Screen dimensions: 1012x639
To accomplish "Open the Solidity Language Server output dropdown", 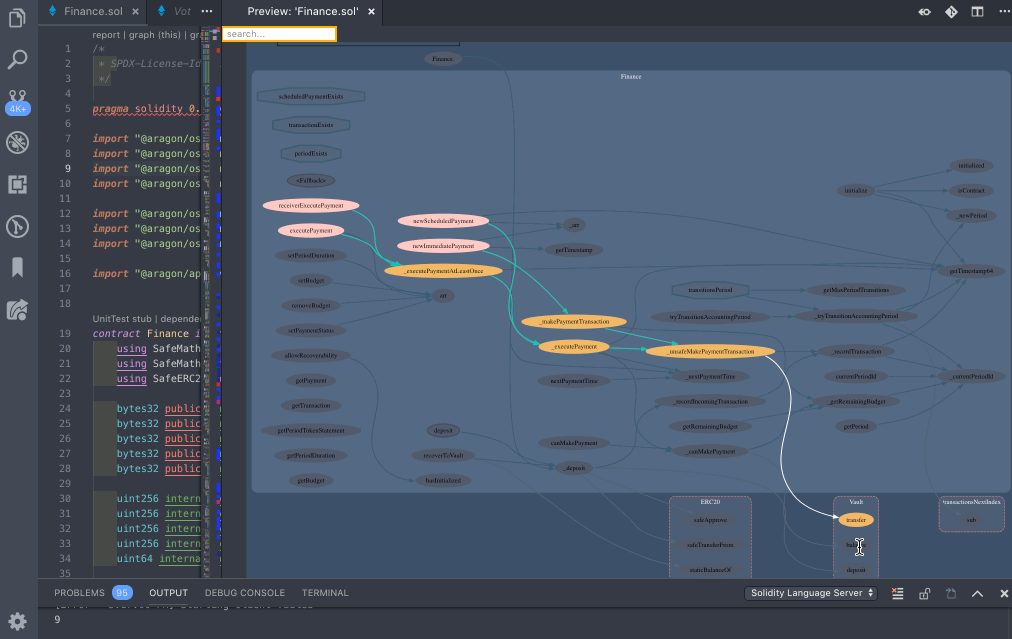I will tap(811, 593).
